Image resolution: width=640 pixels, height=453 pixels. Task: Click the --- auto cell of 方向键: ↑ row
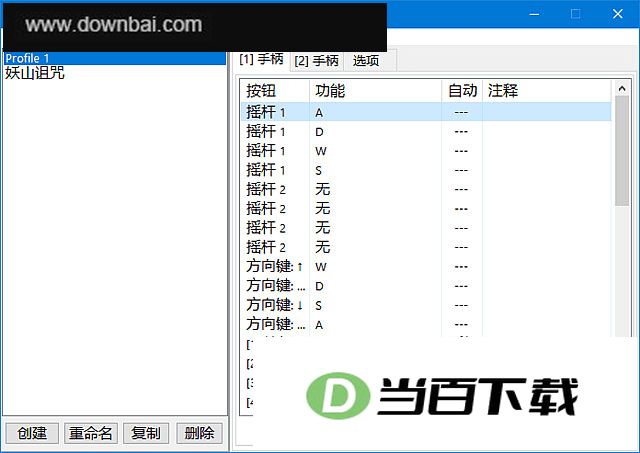point(461,266)
